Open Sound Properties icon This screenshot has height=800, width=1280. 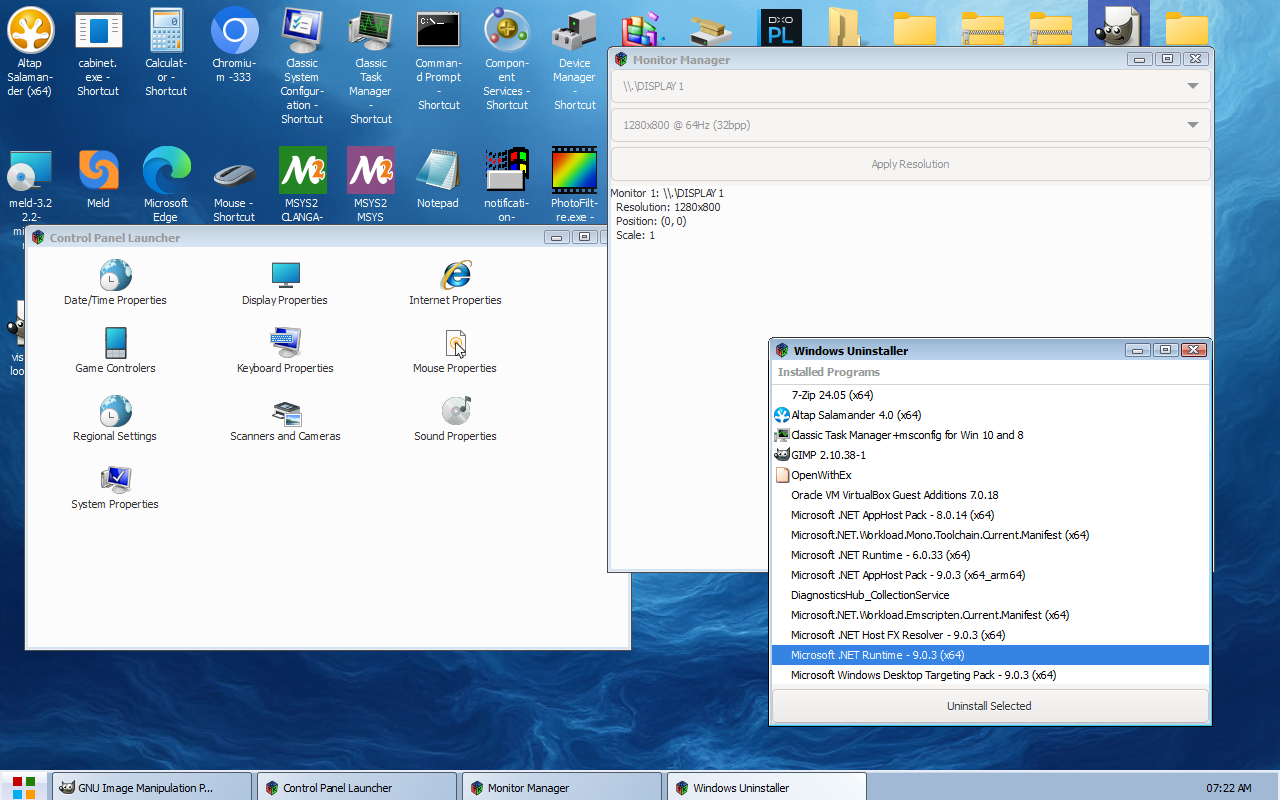pos(455,419)
